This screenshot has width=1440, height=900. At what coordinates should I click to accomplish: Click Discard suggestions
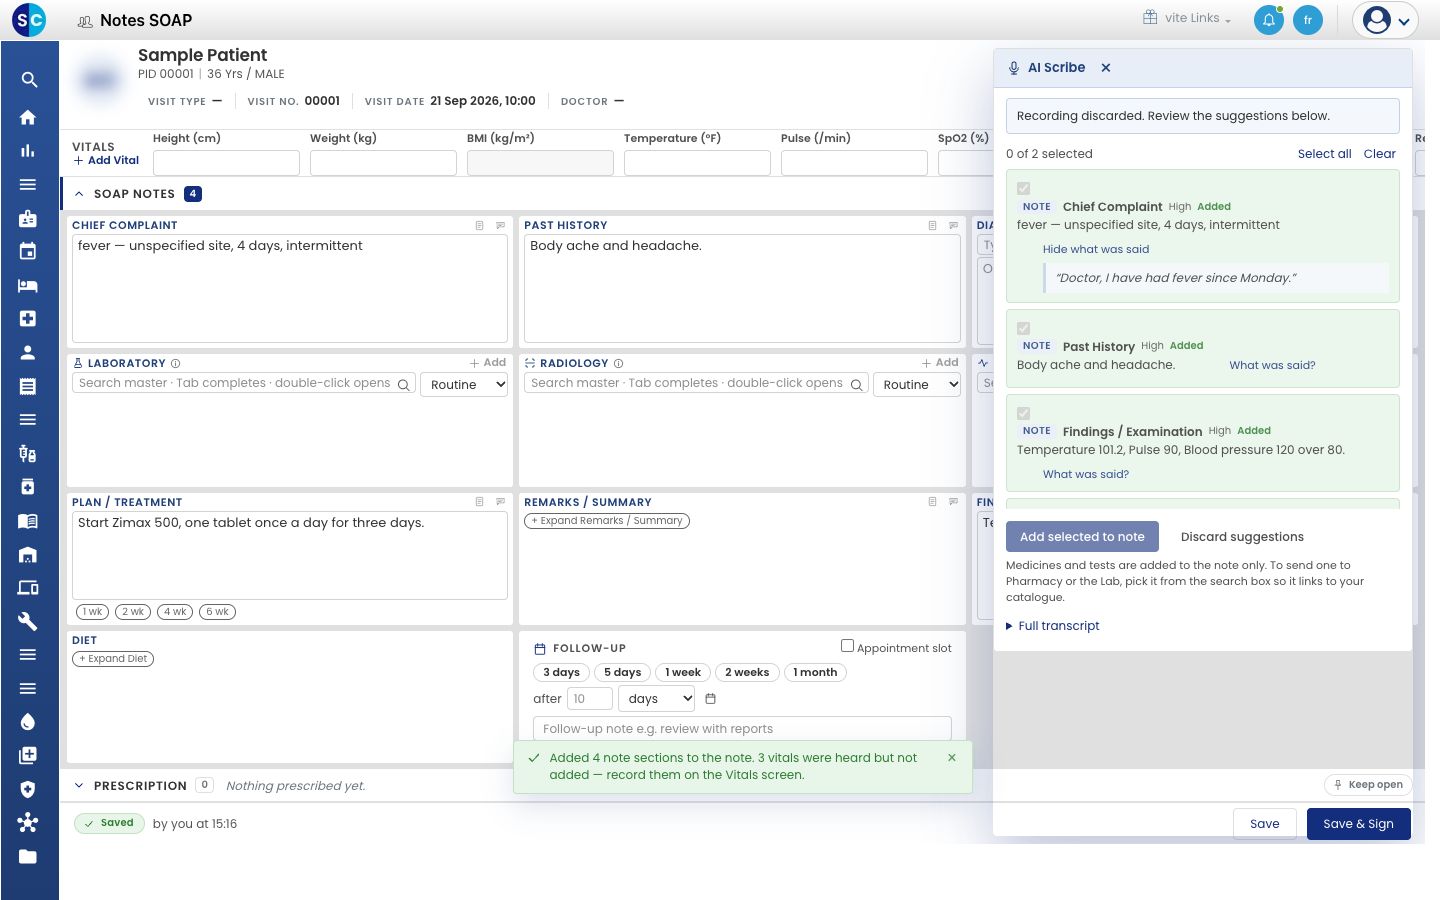pos(1242,537)
